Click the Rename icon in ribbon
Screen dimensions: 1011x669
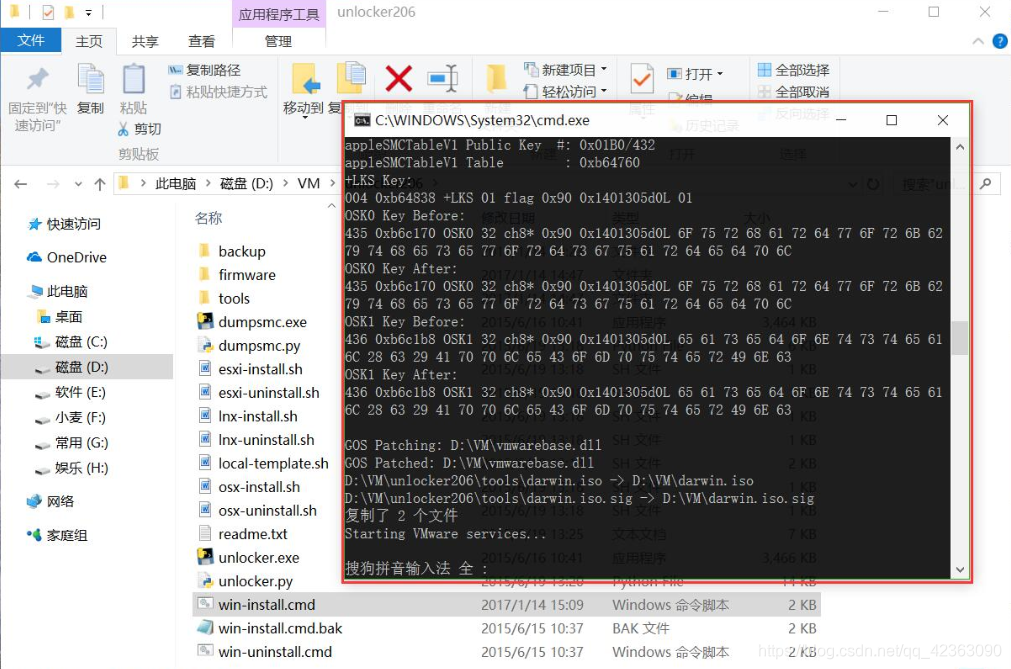443,79
